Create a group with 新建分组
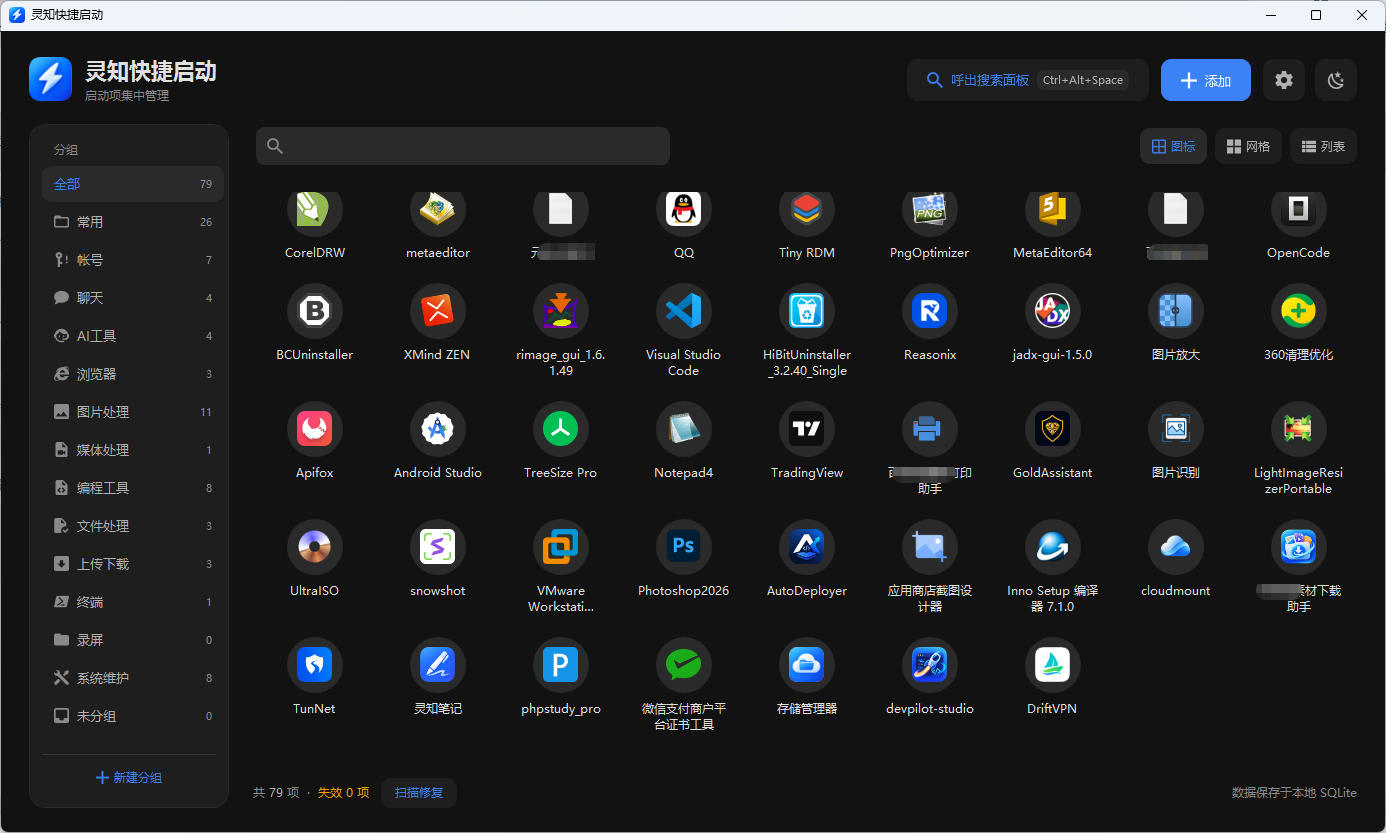1386x833 pixels. tap(129, 778)
